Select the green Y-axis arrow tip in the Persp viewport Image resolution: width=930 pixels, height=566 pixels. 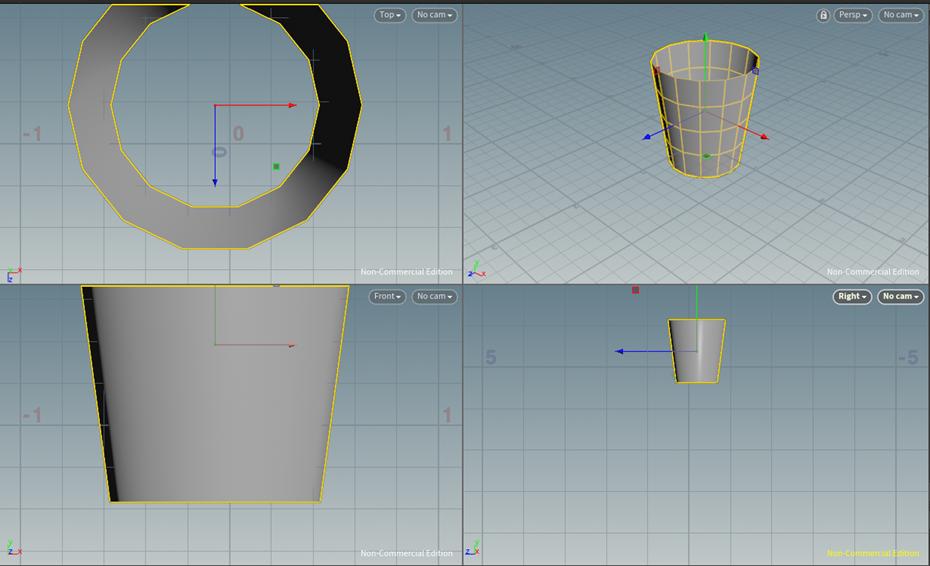(705, 37)
